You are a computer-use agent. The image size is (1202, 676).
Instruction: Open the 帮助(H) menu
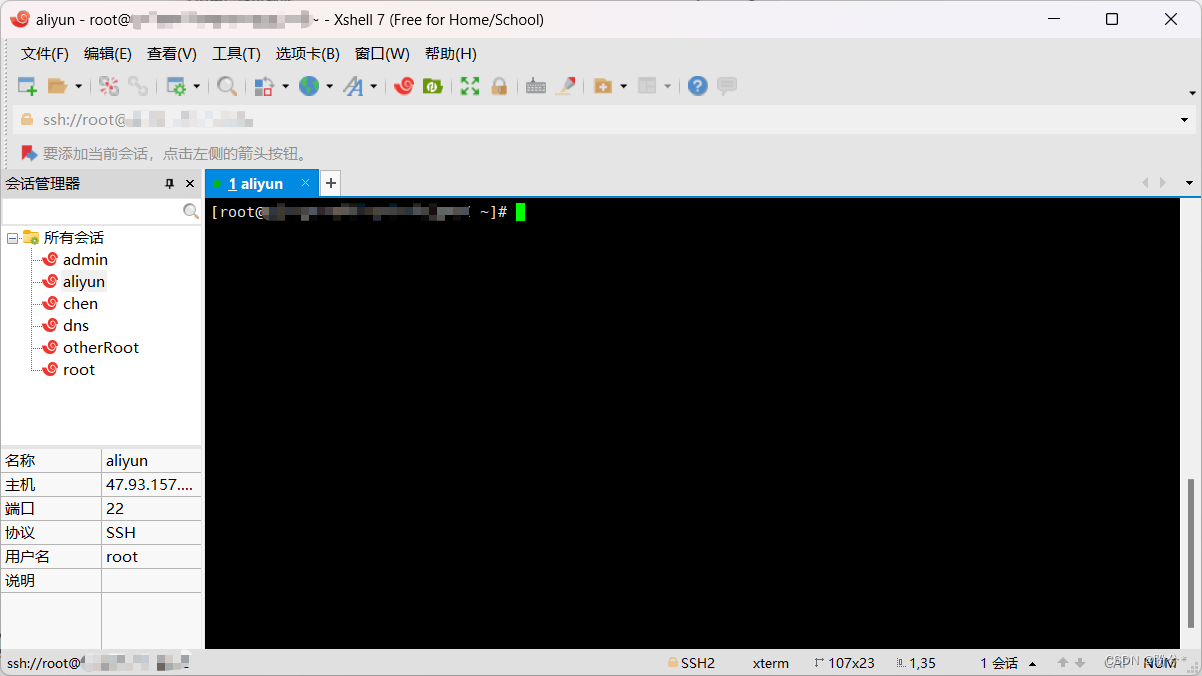pos(451,54)
